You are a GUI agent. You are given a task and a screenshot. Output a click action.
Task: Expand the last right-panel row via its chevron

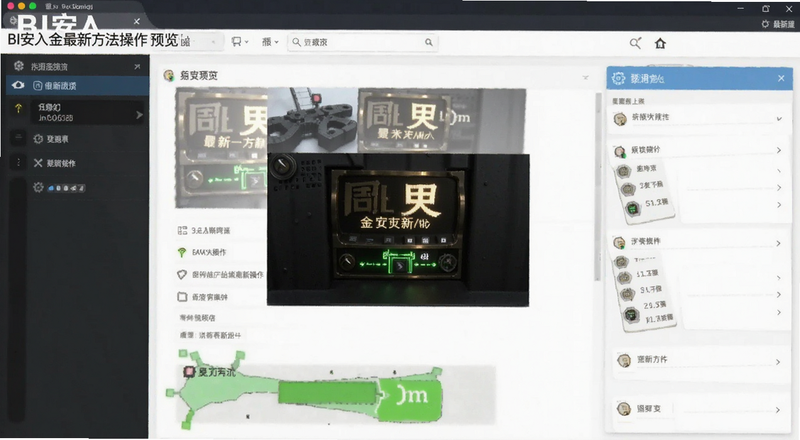[x=777, y=410]
